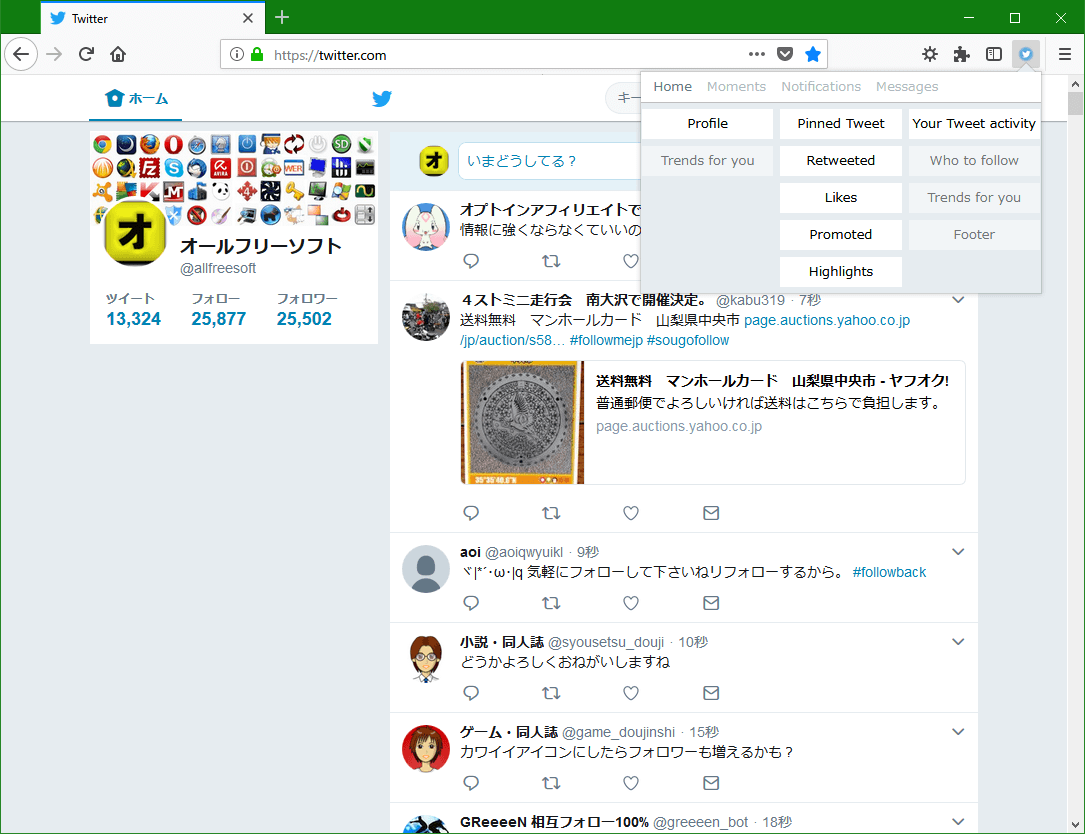Close the Twitter browser tab

point(248,18)
